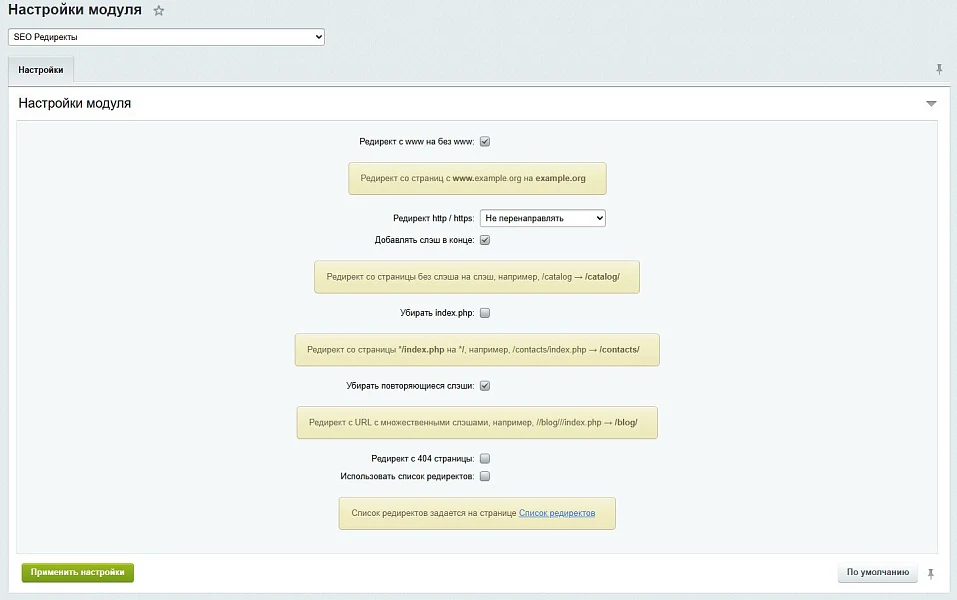Screen dimensions: 957x600
Task: Click the Редирект http / https label
Action: (x=433, y=218)
